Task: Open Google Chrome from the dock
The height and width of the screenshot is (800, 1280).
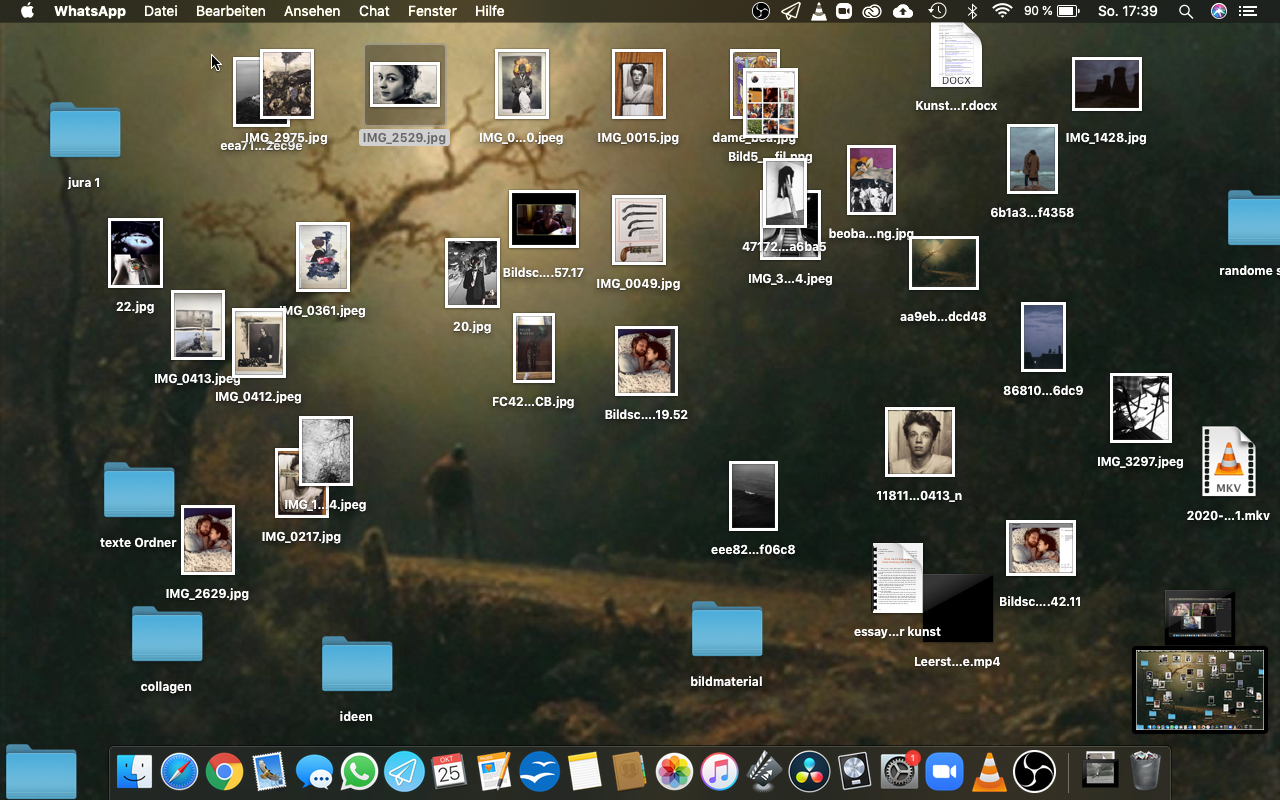Action: pyautogui.click(x=225, y=772)
